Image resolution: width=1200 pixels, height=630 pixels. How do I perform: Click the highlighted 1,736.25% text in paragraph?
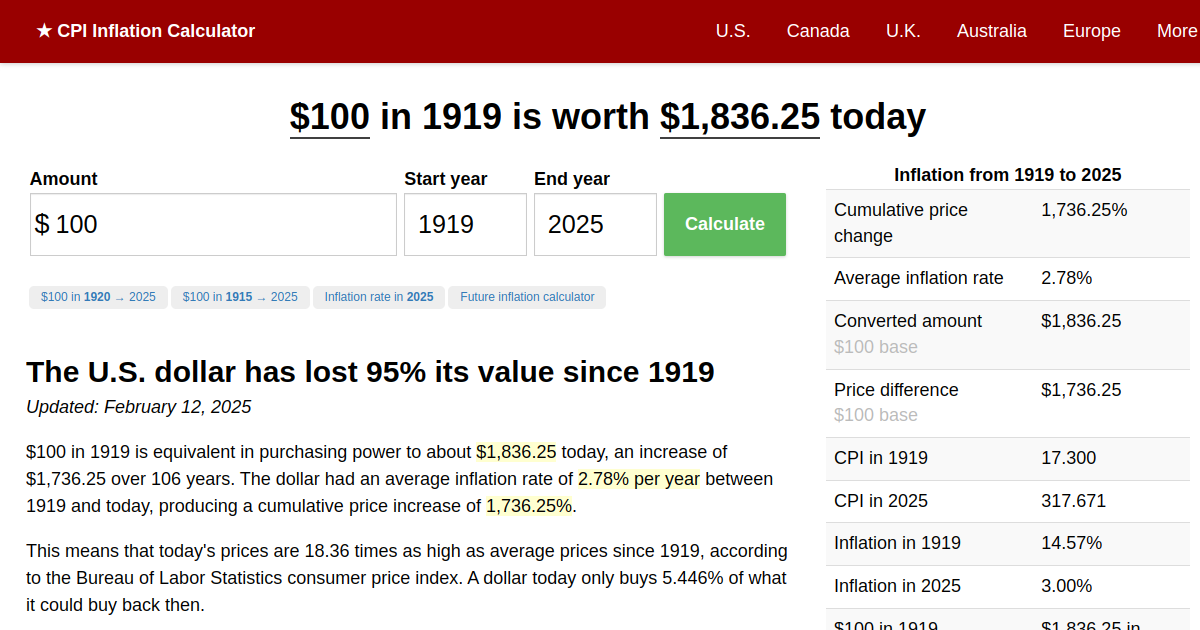(529, 506)
